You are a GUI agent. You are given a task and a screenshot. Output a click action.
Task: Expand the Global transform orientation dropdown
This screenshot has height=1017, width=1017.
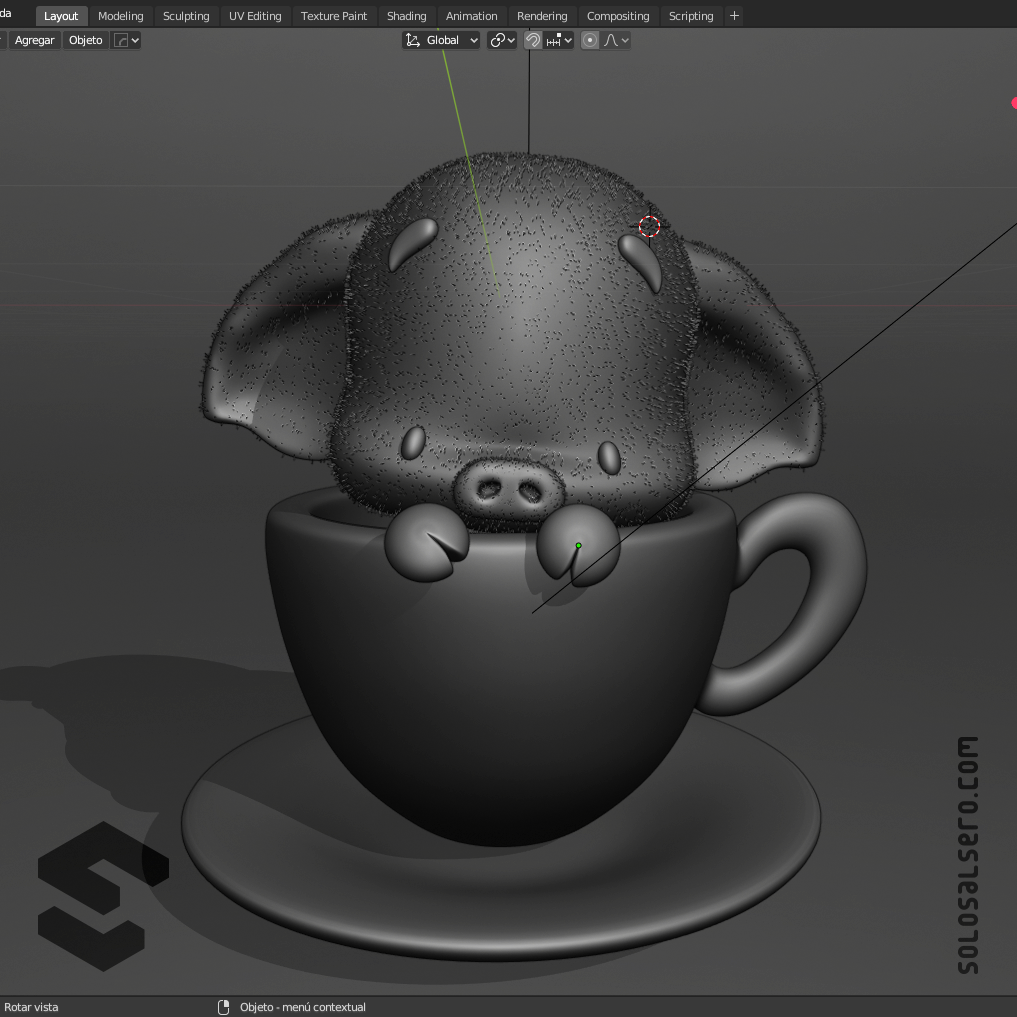(441, 40)
